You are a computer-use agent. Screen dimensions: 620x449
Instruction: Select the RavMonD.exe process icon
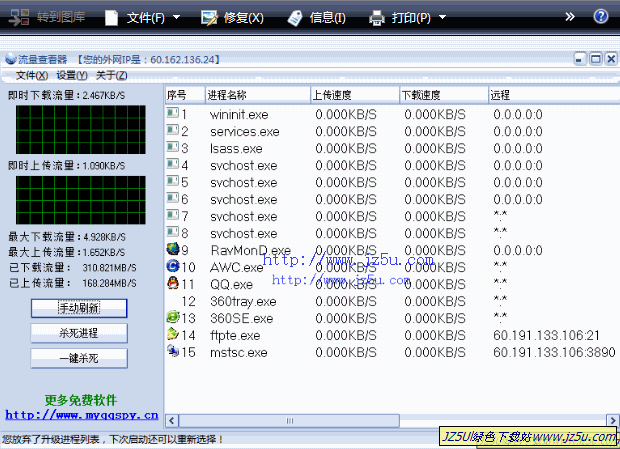pyautogui.click(x=173, y=249)
